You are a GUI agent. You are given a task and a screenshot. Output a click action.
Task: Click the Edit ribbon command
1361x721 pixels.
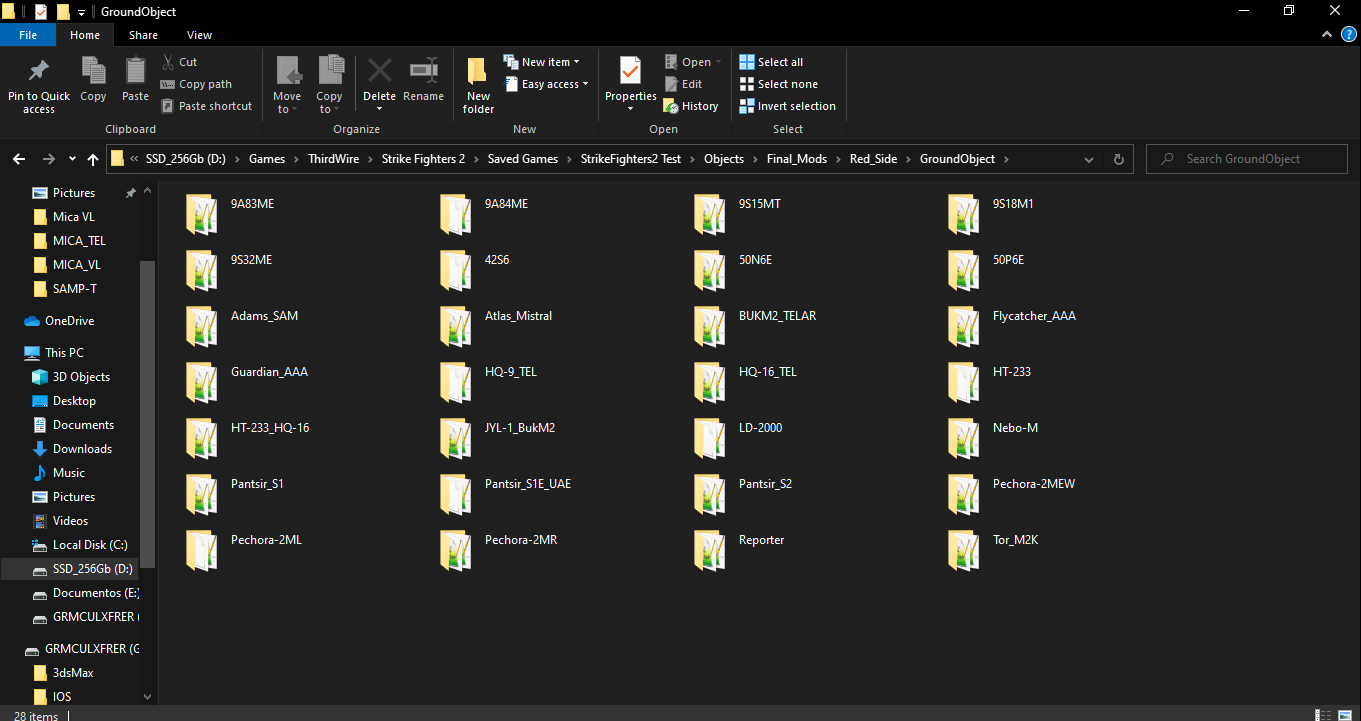(x=683, y=84)
